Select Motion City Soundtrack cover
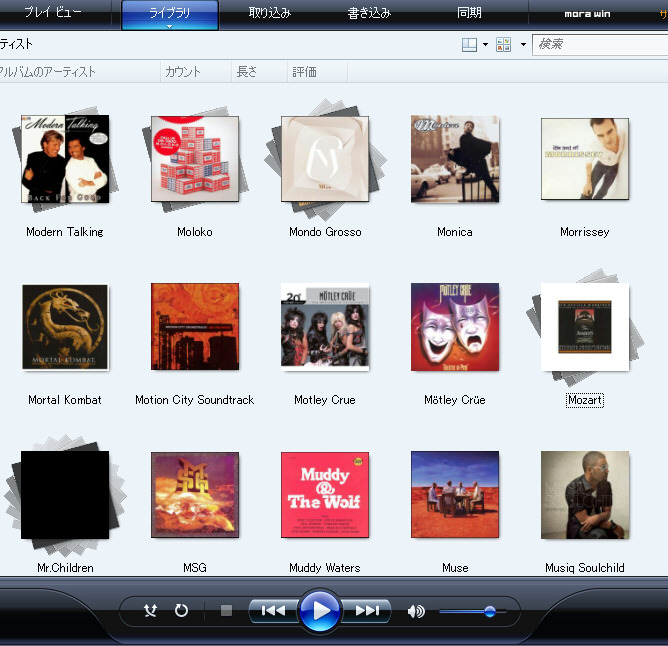 [195, 327]
